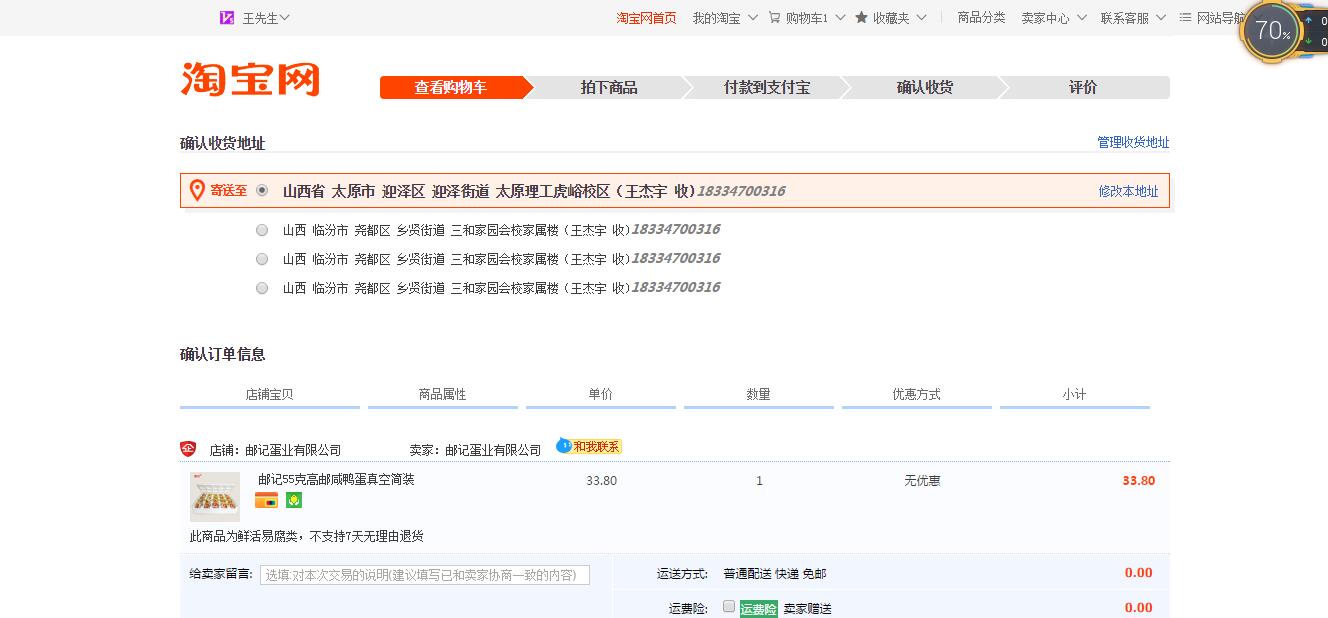The height and width of the screenshot is (618, 1328).
Task: Click the 评价 step tab
Action: [1083, 88]
